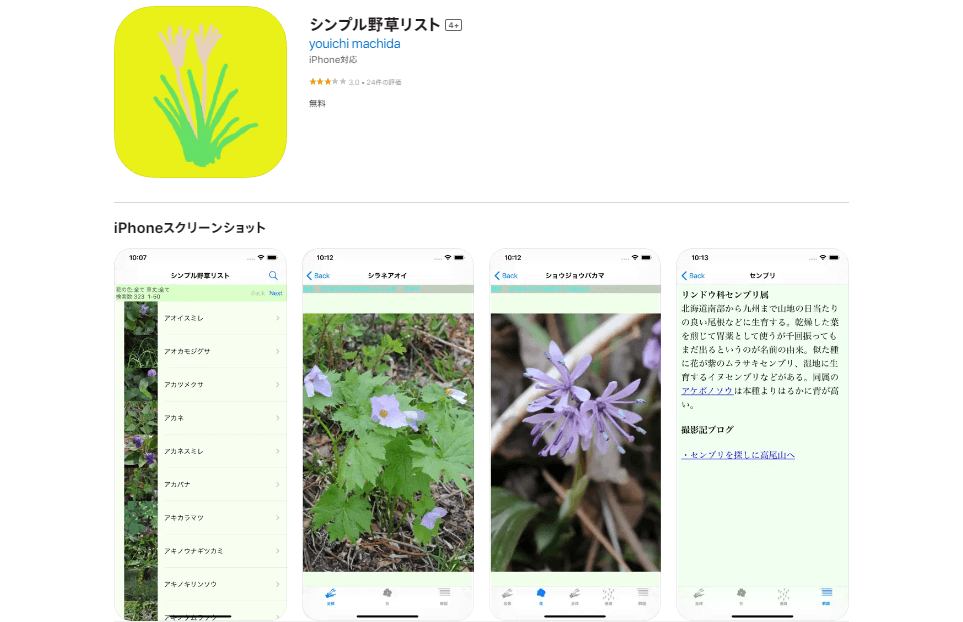Select the 花 icon on センブリ bottom toolbar
This screenshot has height=622, width=963.
(x=742, y=594)
